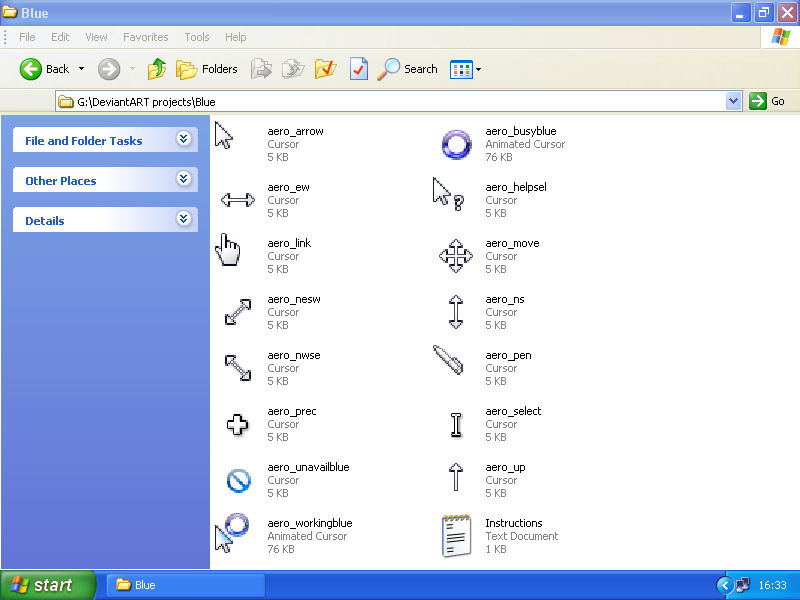This screenshot has width=800, height=600.
Task: Open the Instructions text document
Action: 455,536
